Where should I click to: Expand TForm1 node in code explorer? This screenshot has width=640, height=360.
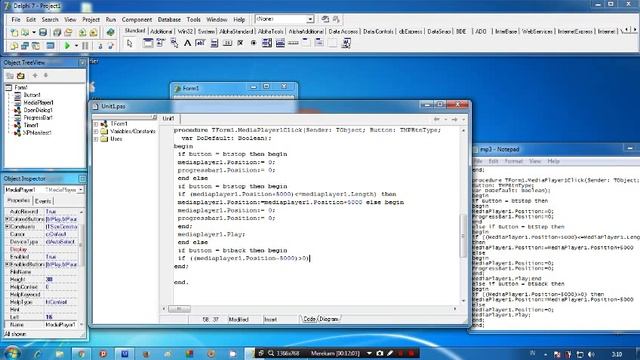(96, 124)
